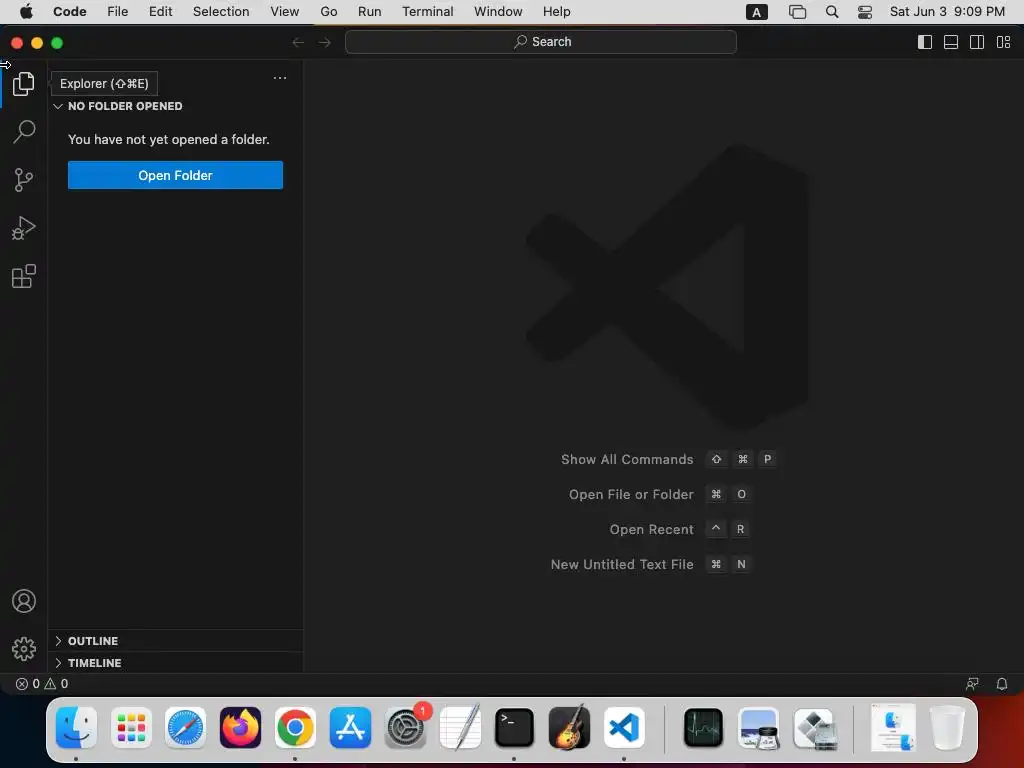Toggle the primary side bar layout icon

tap(925, 42)
